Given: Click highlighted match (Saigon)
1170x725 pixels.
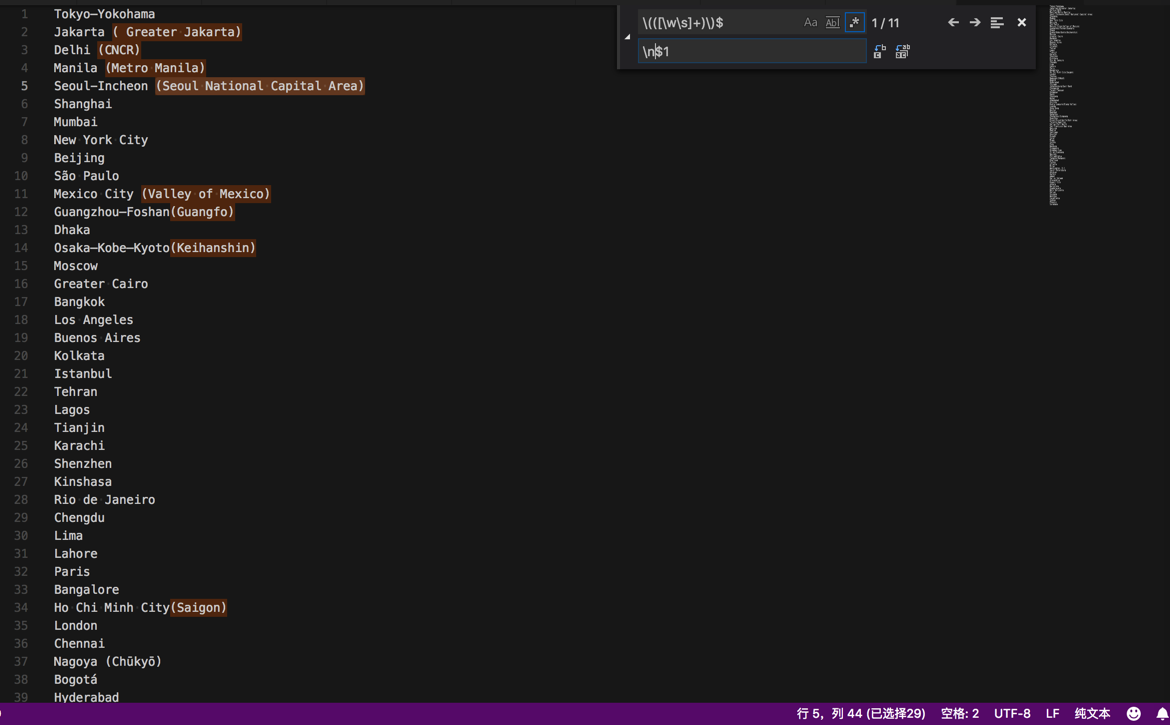Looking at the screenshot, I should (198, 607).
